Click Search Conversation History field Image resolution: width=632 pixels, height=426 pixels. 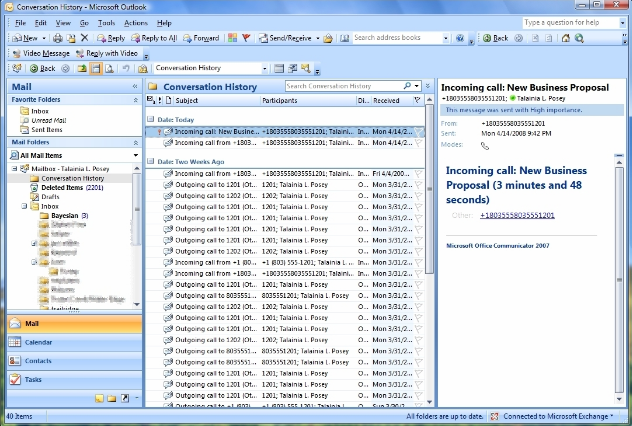[344, 86]
